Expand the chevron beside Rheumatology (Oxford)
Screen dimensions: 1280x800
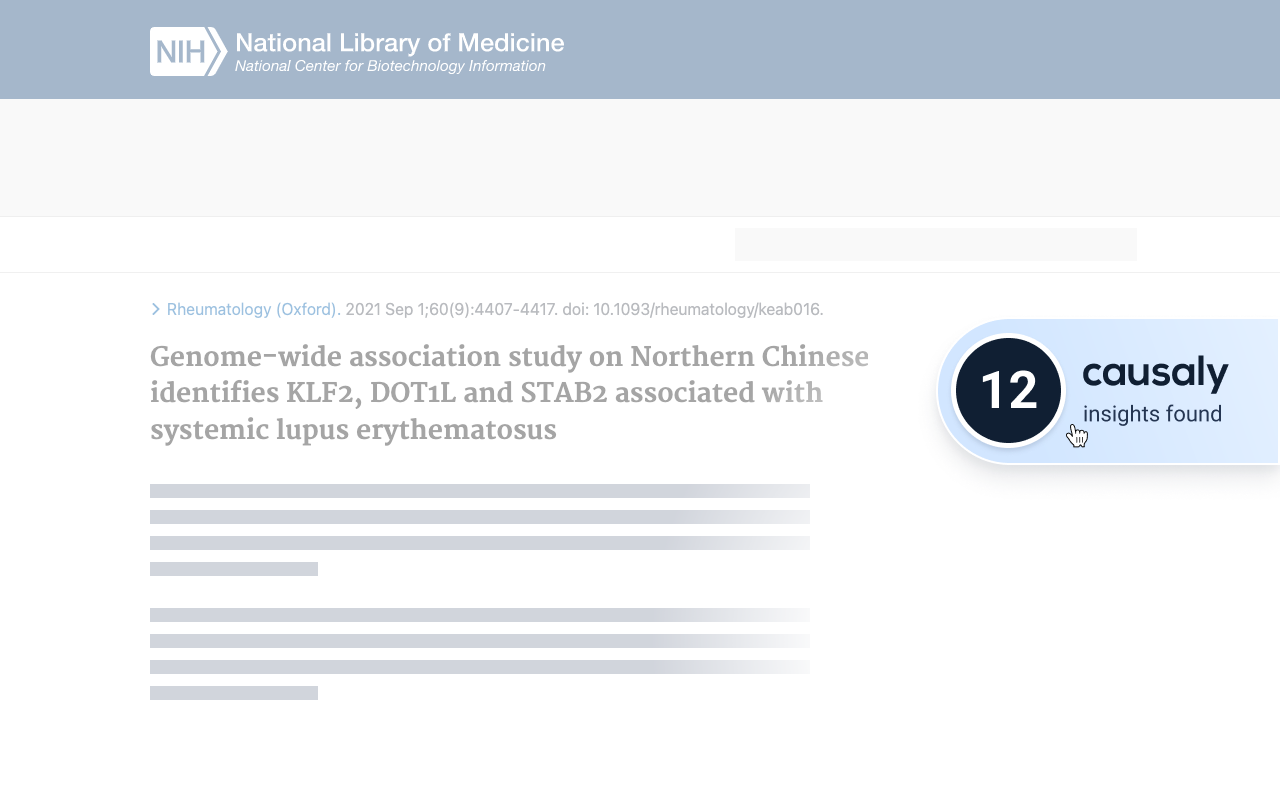[x=156, y=309]
